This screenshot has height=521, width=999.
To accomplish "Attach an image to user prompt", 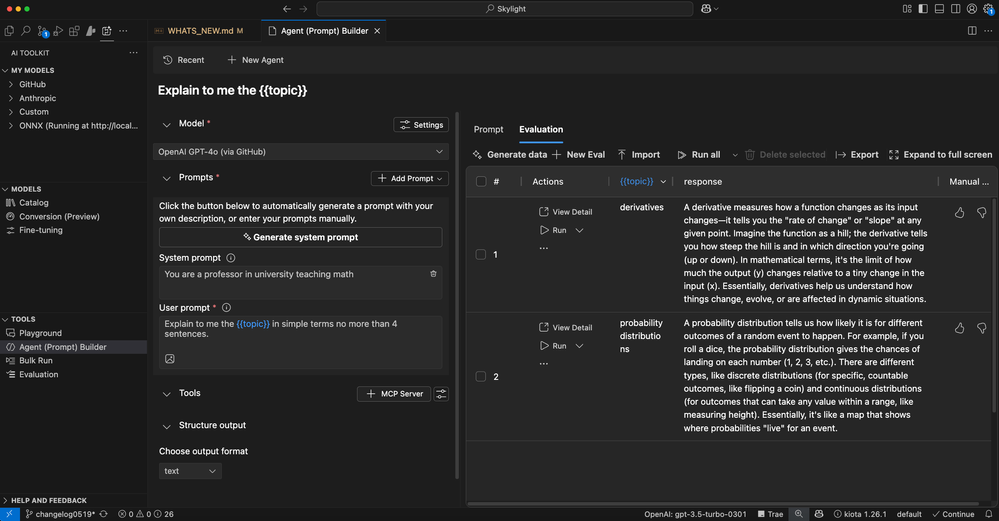I will pos(170,359).
